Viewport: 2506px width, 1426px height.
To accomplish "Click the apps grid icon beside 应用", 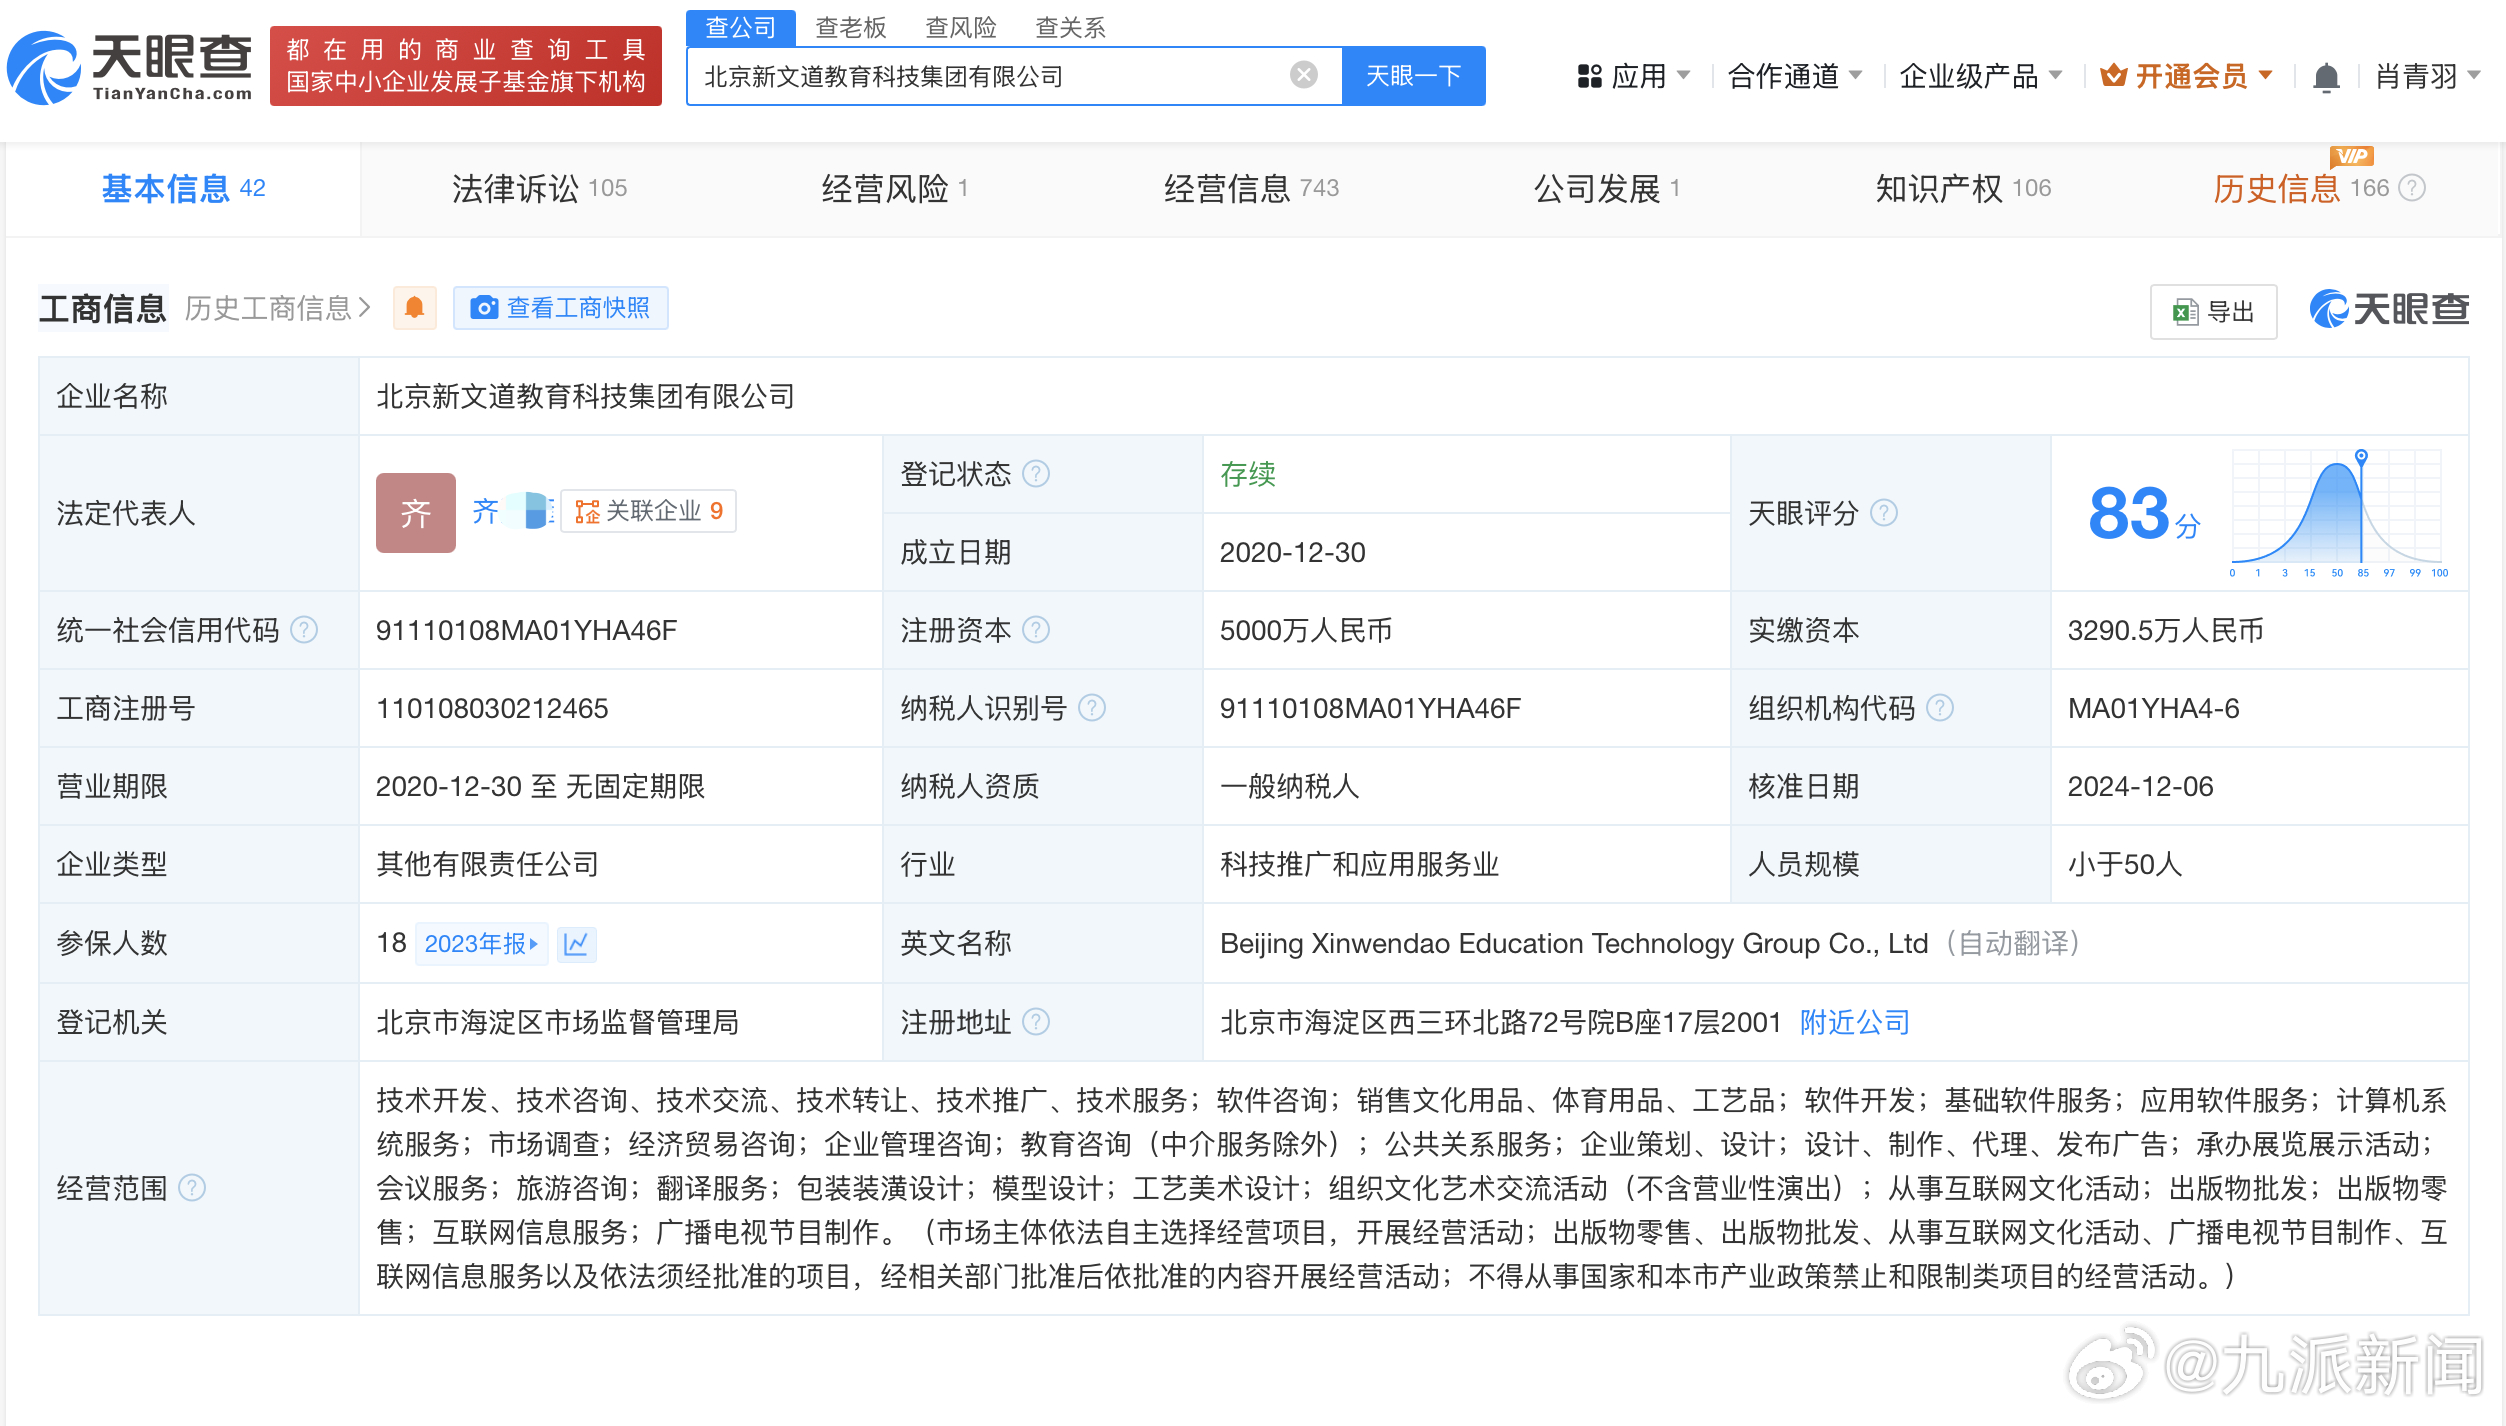I will 1589,76.
